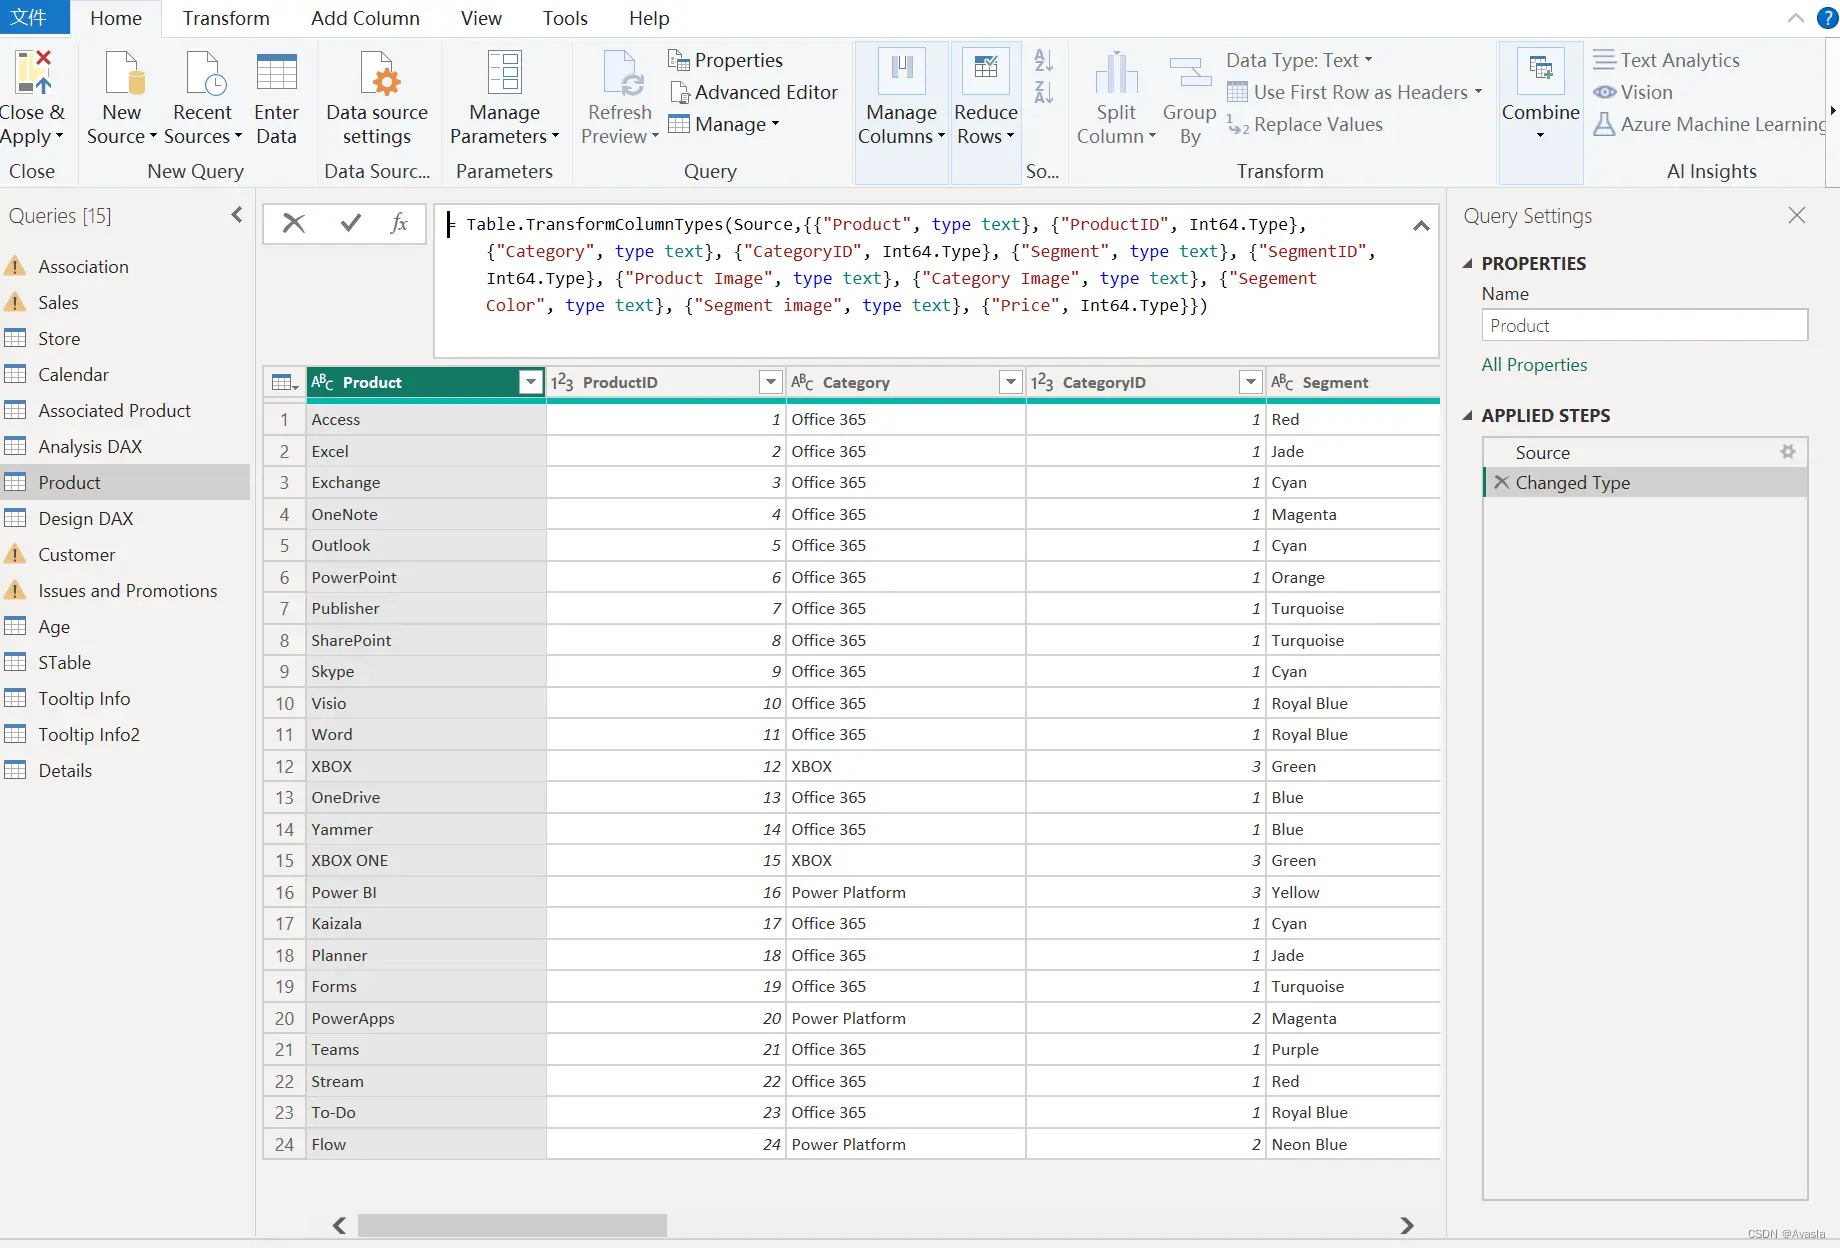Open Reduce Rows icon

[x=986, y=70]
